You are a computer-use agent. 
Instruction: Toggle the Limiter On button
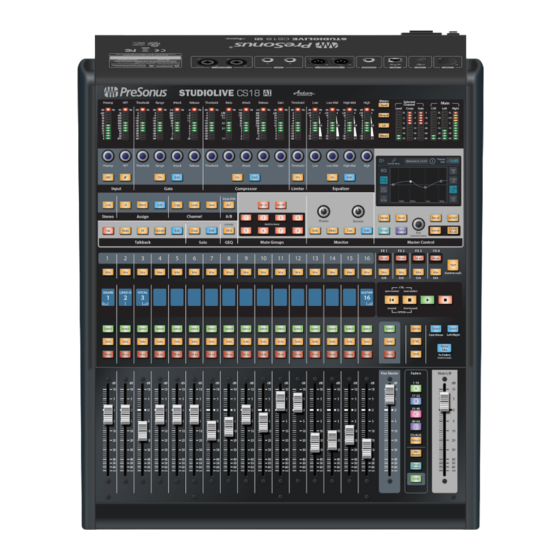coord(298,177)
